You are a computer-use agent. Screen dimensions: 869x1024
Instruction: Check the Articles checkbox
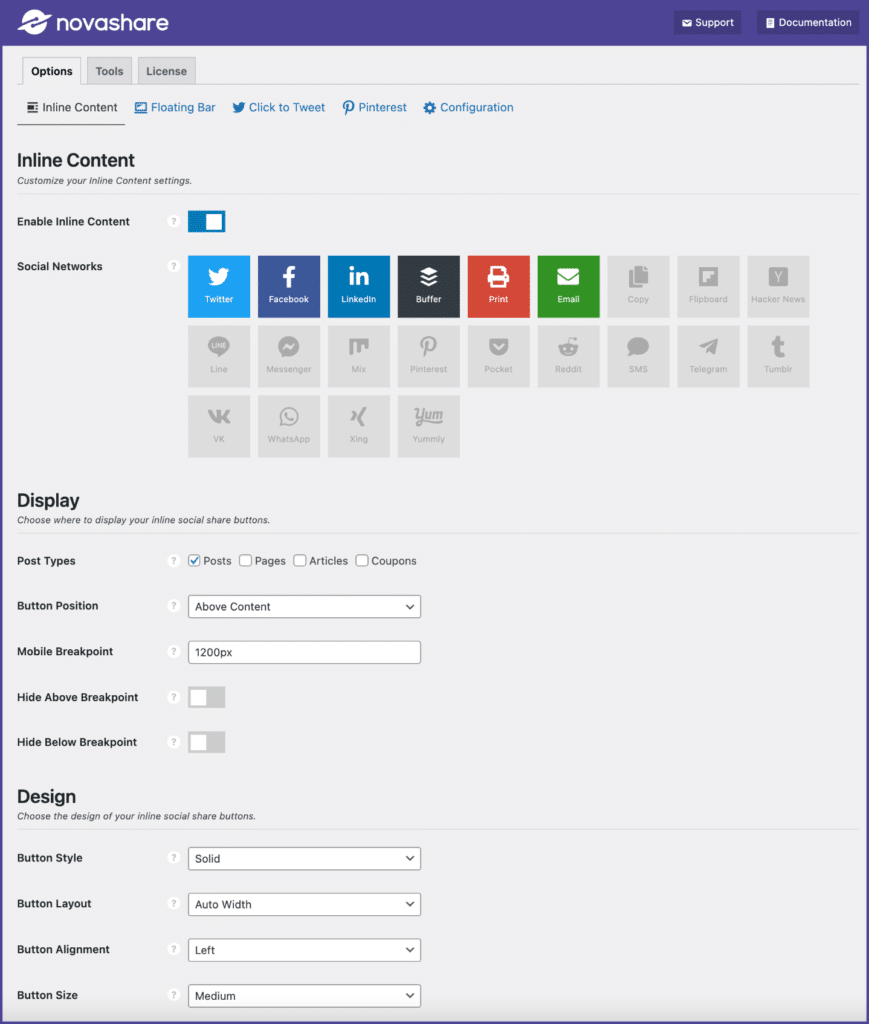[300, 561]
